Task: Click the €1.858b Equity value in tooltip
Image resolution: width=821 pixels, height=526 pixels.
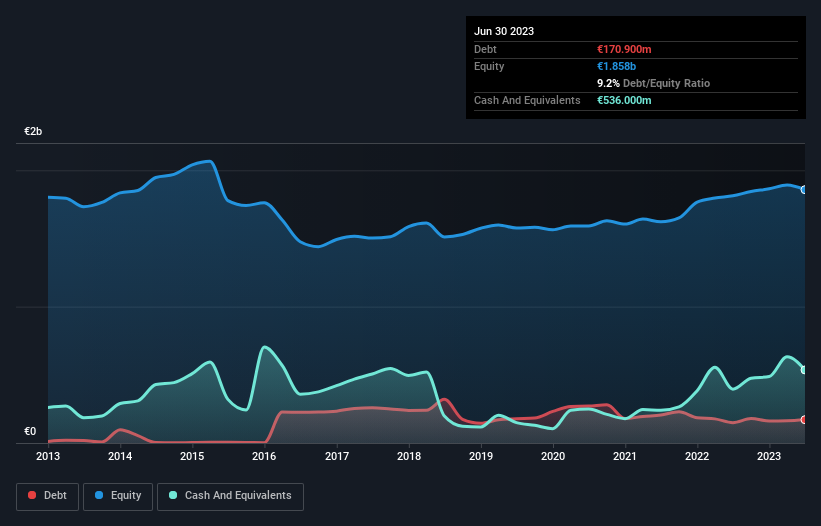Action: click(616, 66)
